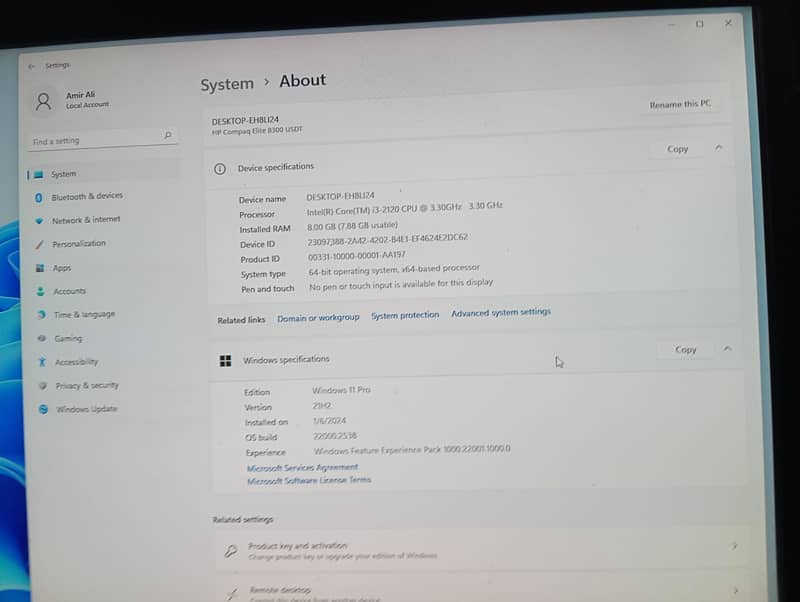
Task: Go to Personalization settings
Action: [79, 244]
